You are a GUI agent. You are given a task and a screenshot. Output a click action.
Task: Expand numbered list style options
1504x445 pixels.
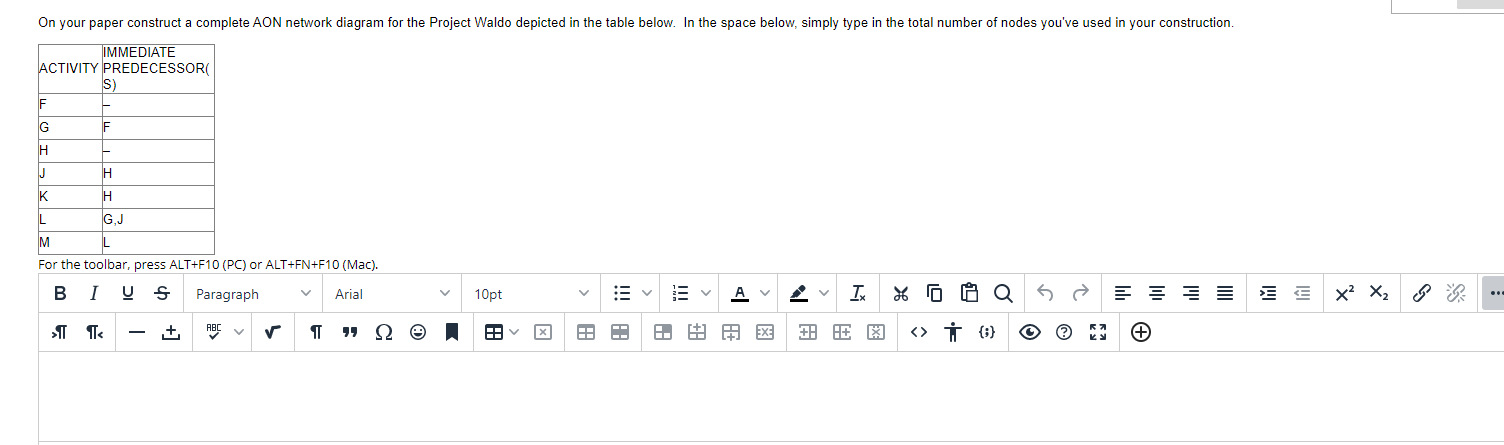point(705,294)
